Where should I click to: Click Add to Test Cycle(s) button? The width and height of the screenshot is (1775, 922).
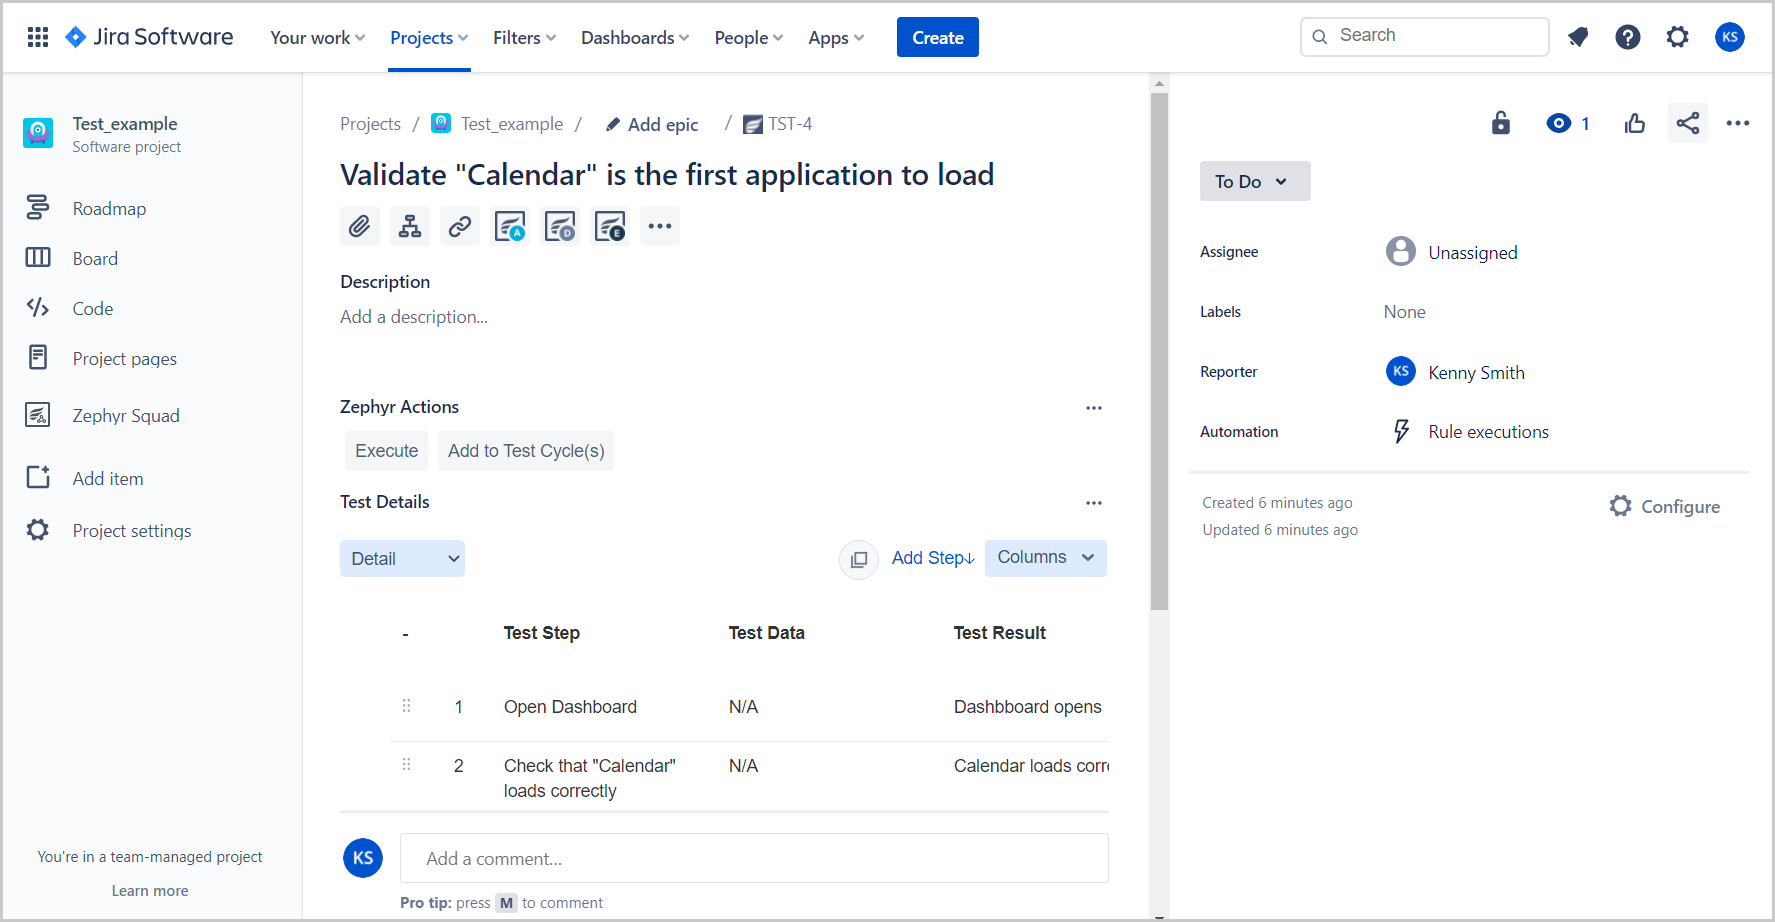coord(526,451)
